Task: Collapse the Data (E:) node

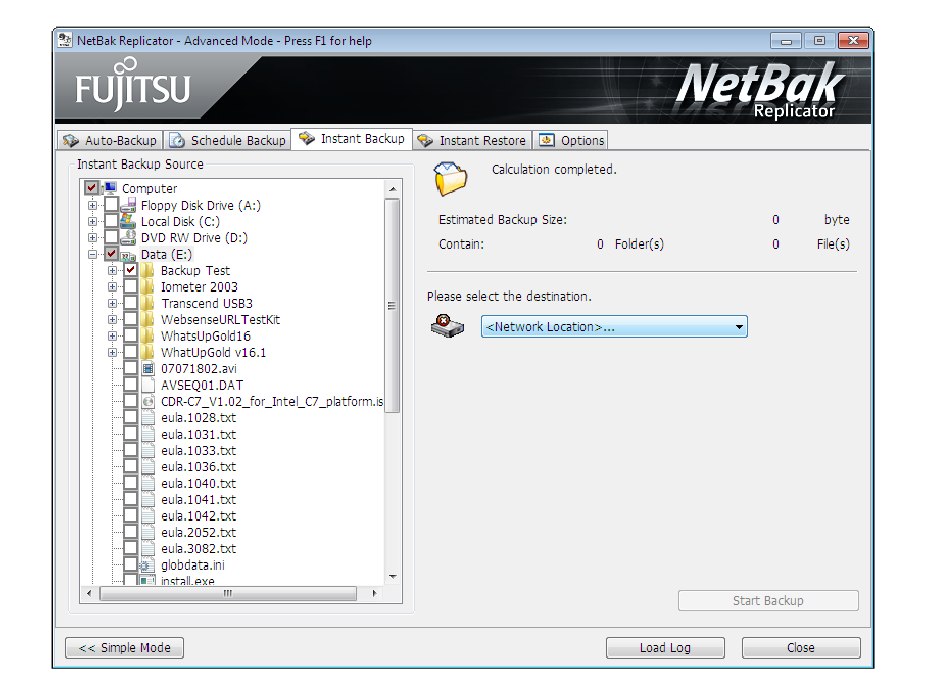Action: [92, 254]
